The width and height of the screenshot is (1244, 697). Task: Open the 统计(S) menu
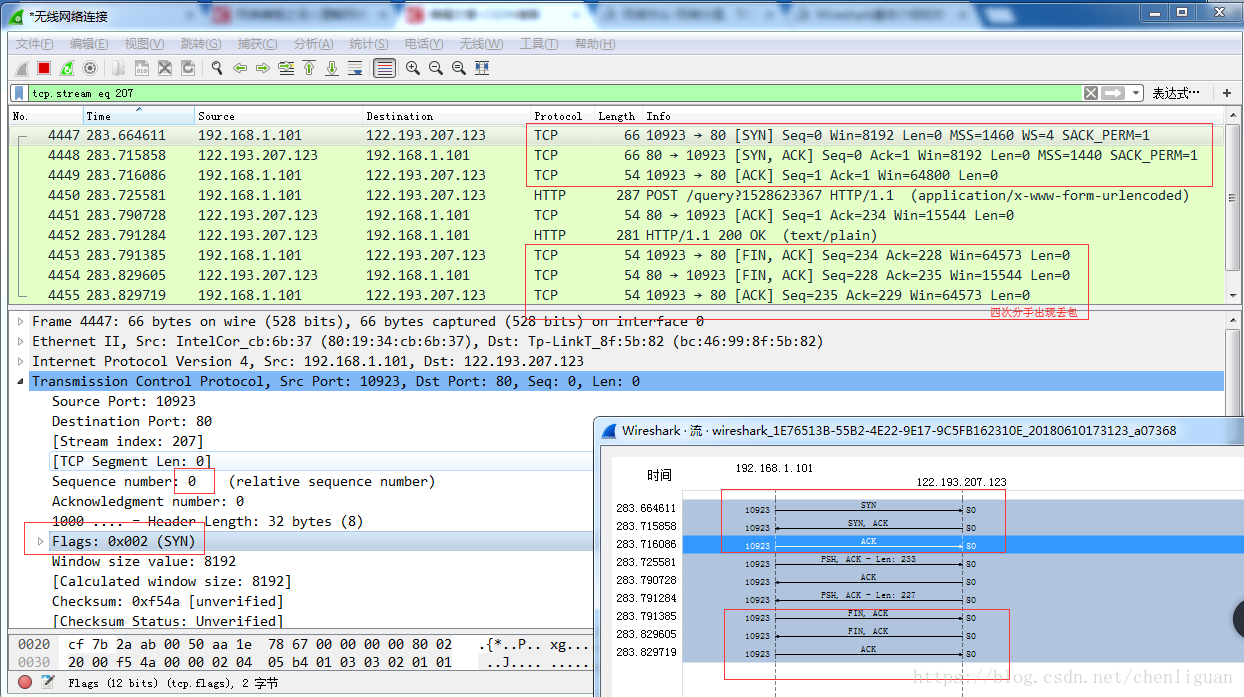pos(369,44)
